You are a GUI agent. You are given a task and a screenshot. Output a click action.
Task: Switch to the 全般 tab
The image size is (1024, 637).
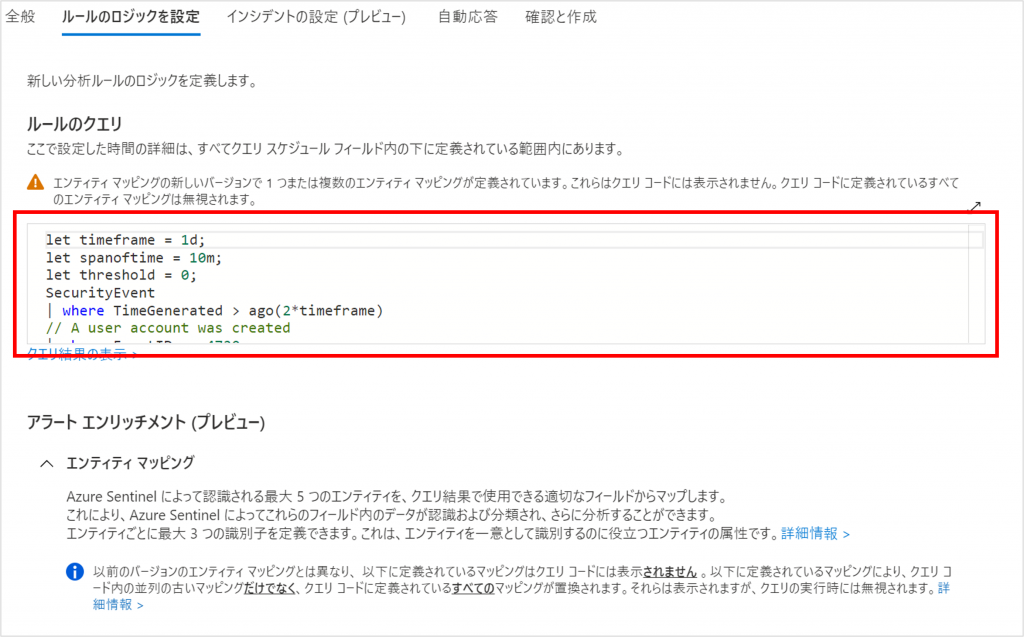pyautogui.click(x=20, y=17)
